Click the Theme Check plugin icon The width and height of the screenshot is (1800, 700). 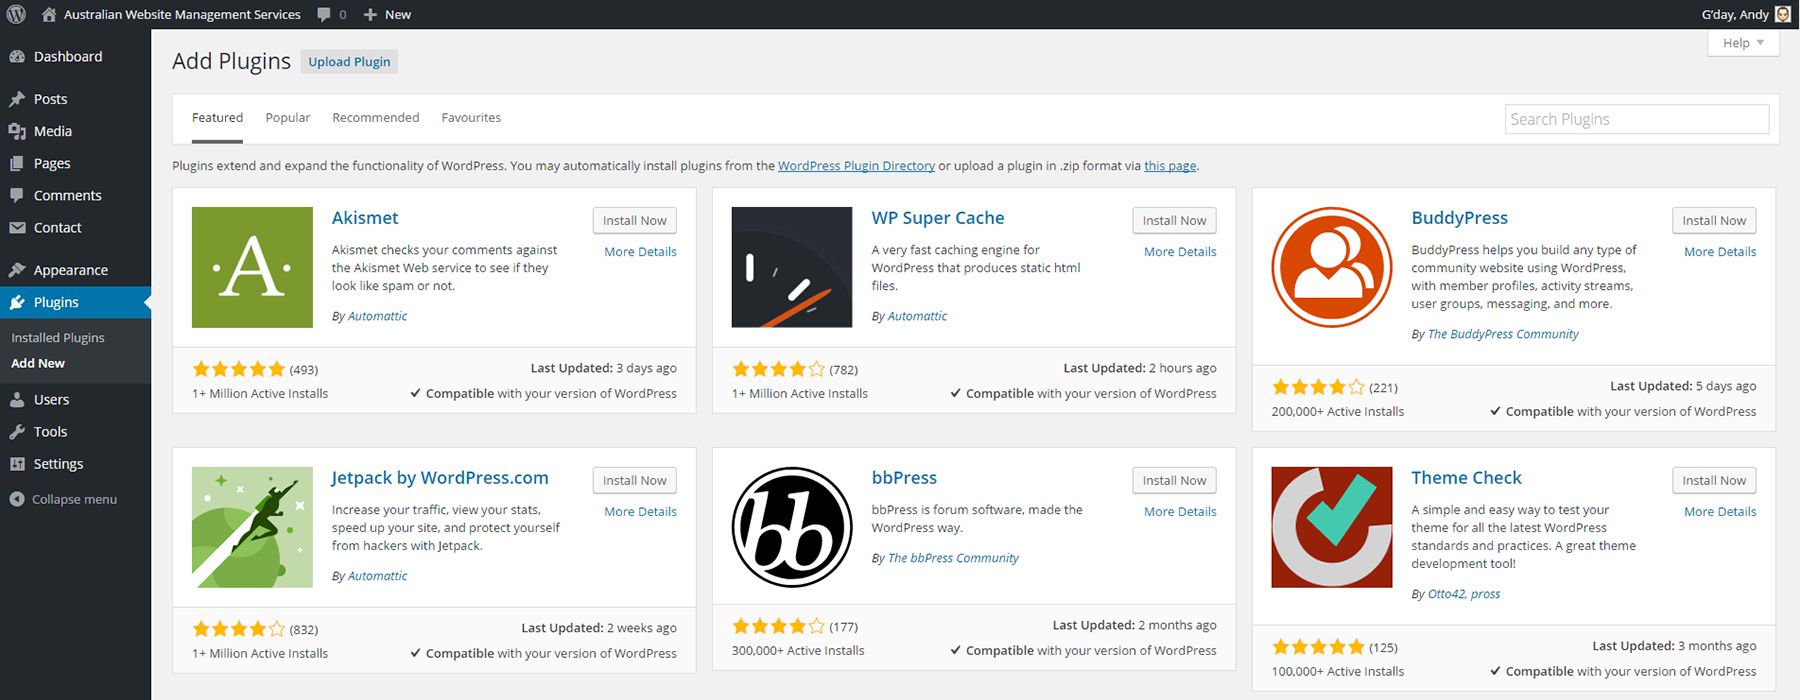[x=1331, y=527]
